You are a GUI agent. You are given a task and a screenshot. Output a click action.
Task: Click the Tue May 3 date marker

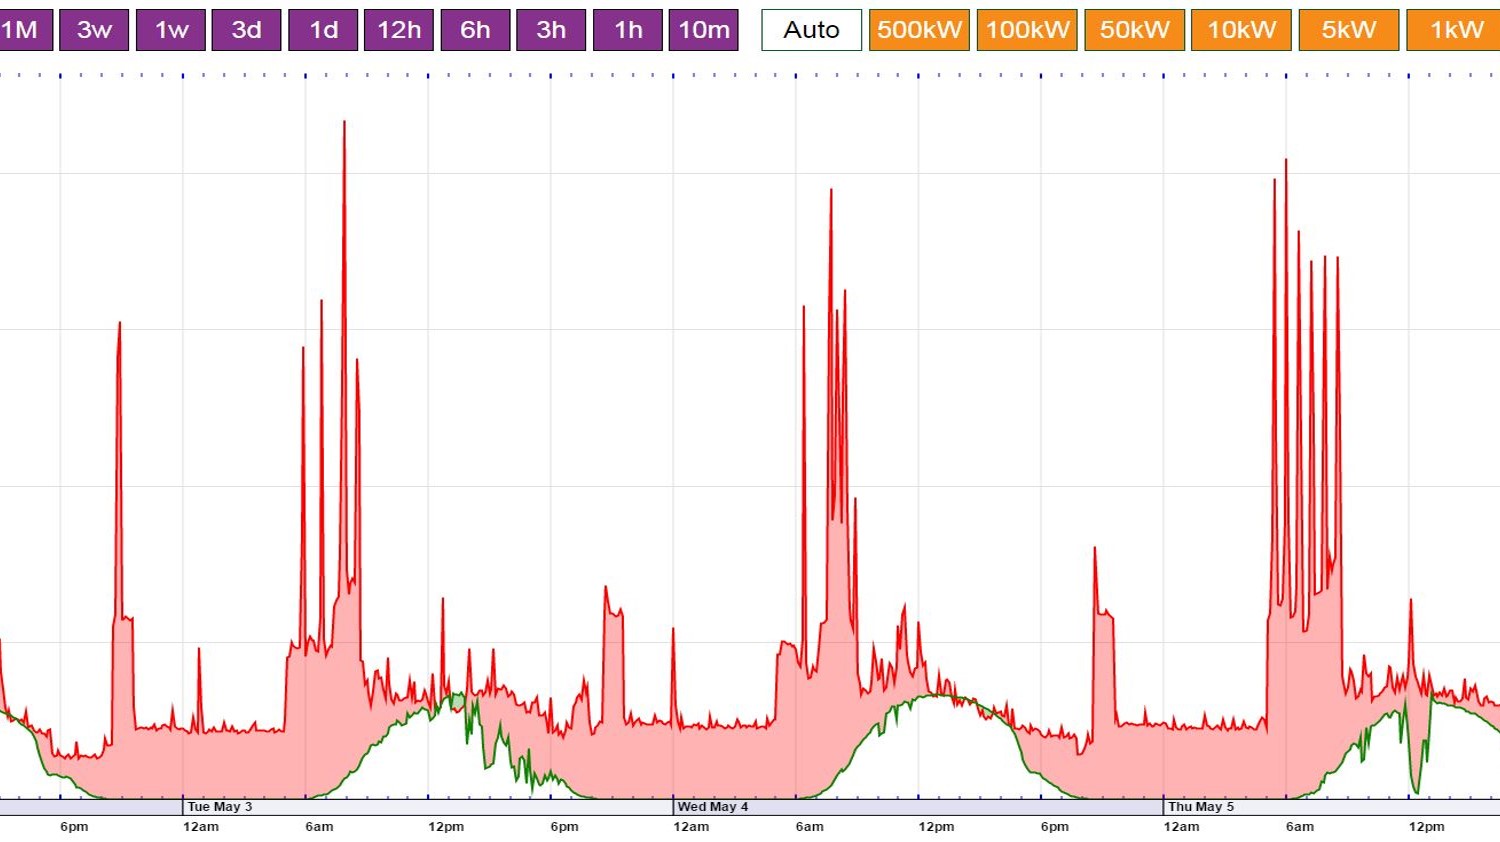[x=220, y=807]
